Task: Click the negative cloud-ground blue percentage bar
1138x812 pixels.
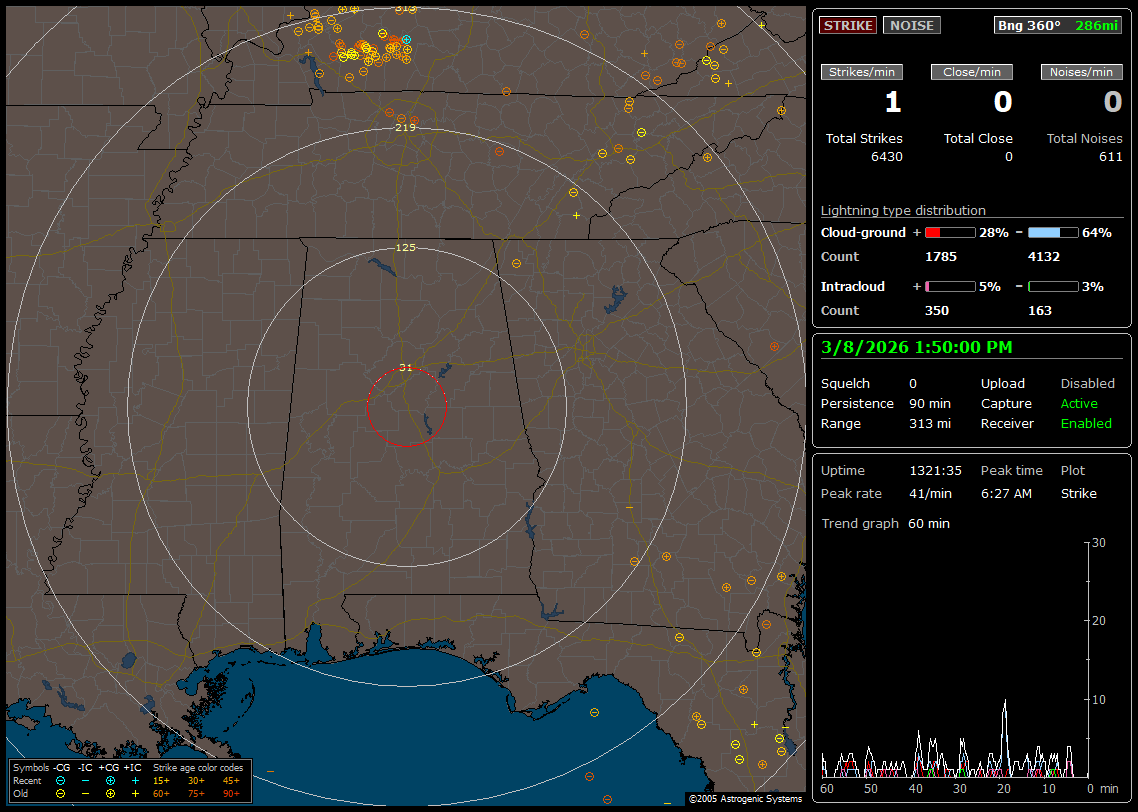Action: [1053, 232]
